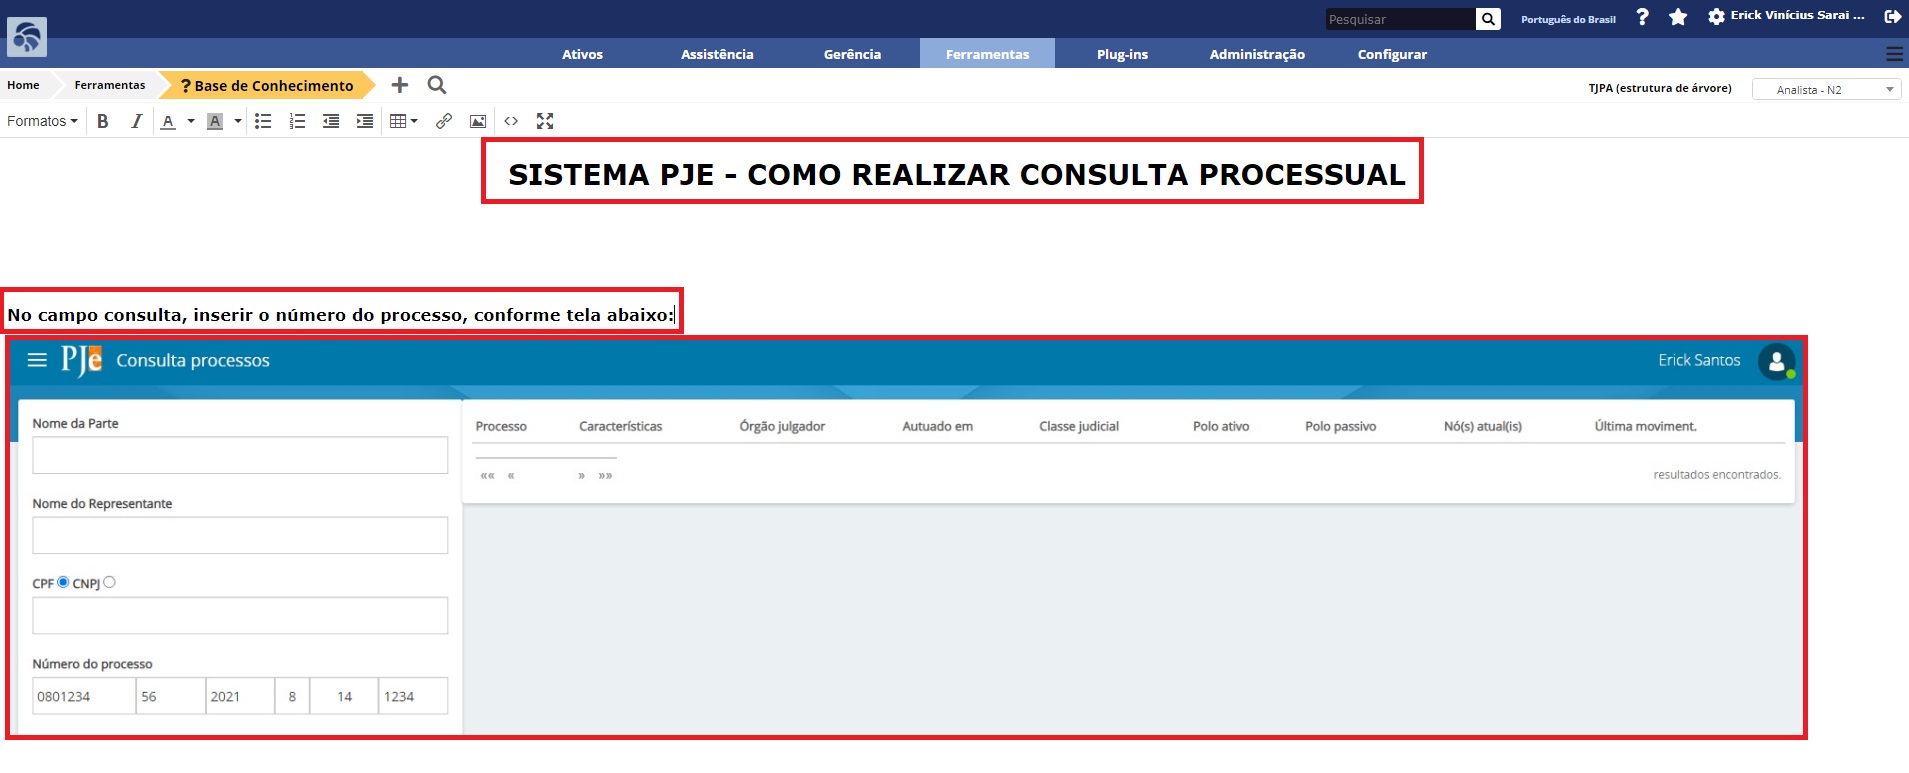Click TJPA (estrutura de árvore) entity link

(1660, 88)
